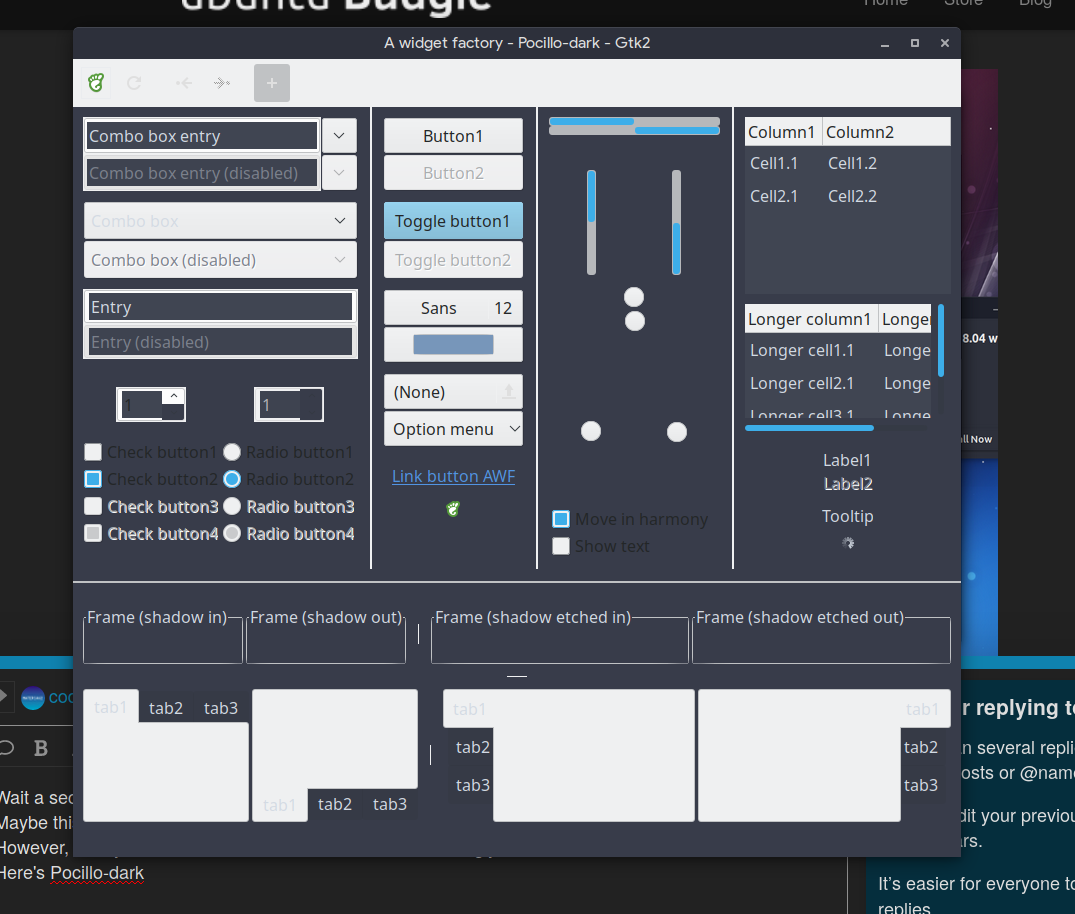Open the Sans 12 font chooser
This screenshot has width=1075, height=914.
[453, 308]
